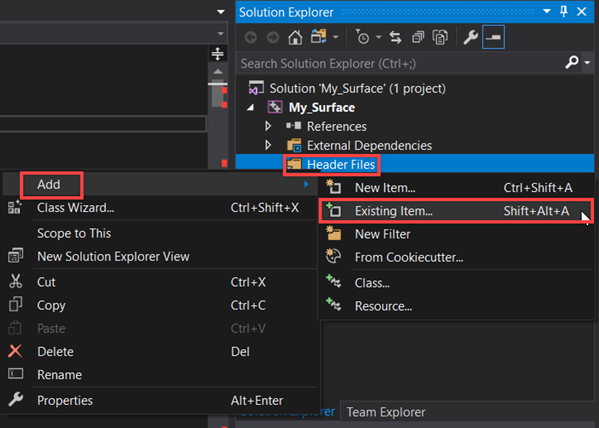This screenshot has width=599, height=428.
Task: Select the My_Surface project node
Action: [x=322, y=107]
